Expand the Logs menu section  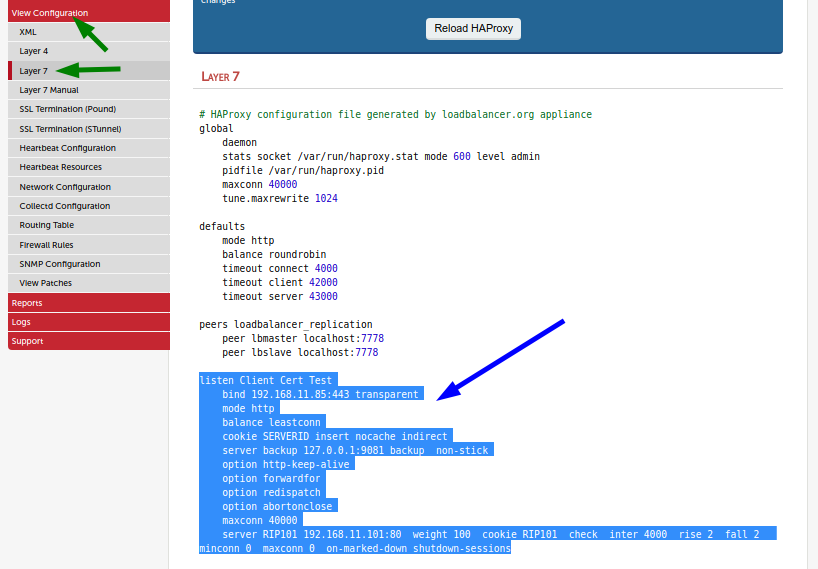tap(89, 322)
